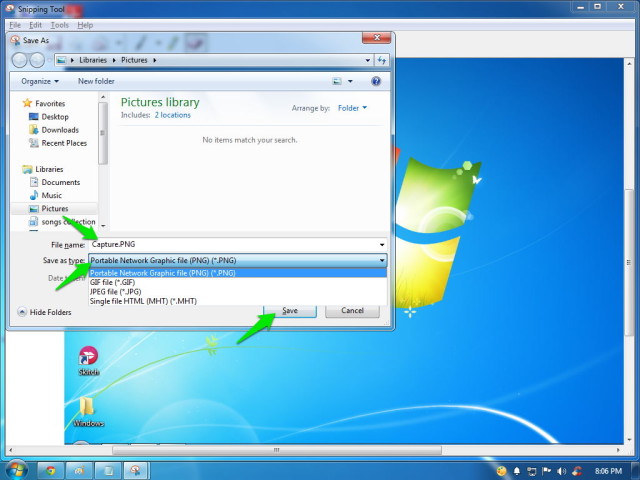Open Chrome from the taskbar
Image resolution: width=640 pixels, height=480 pixels.
point(51,471)
